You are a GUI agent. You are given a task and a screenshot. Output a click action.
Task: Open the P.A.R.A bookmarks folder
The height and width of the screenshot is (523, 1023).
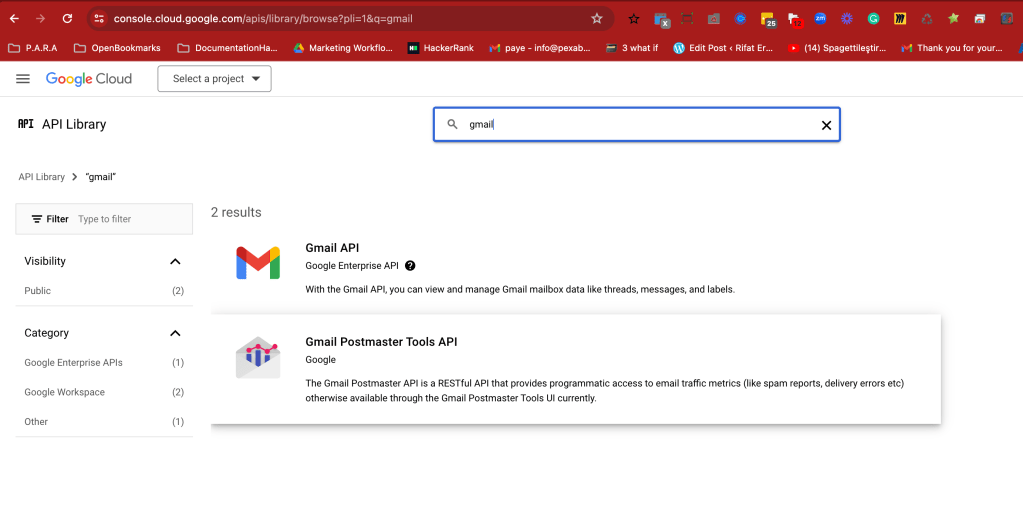tap(33, 48)
